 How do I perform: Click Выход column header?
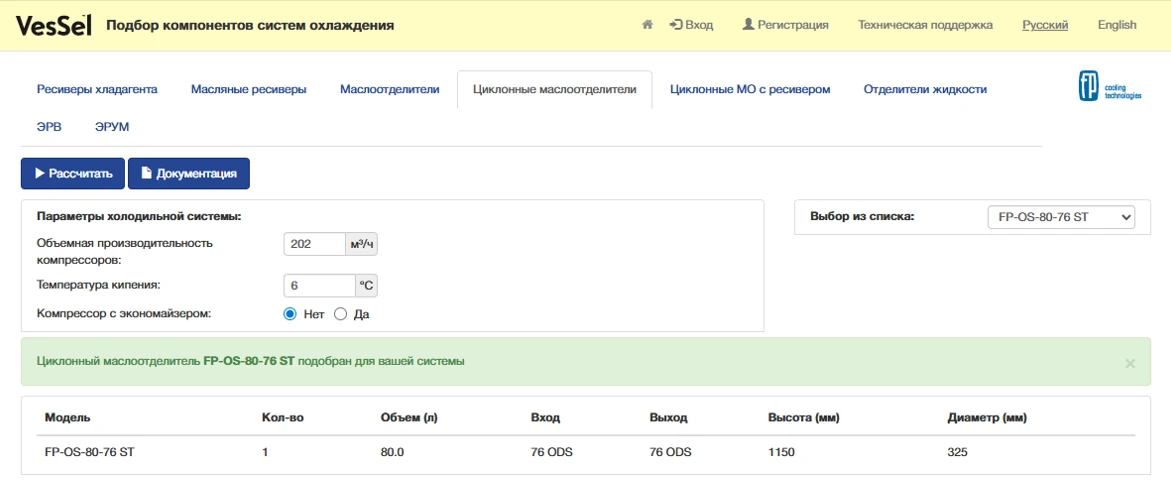668,418
